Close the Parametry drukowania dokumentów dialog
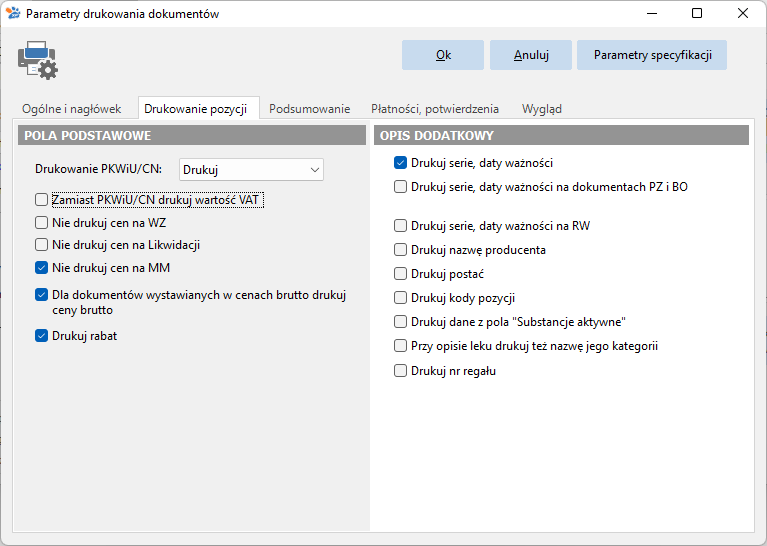This screenshot has width=767, height=546. click(x=743, y=13)
